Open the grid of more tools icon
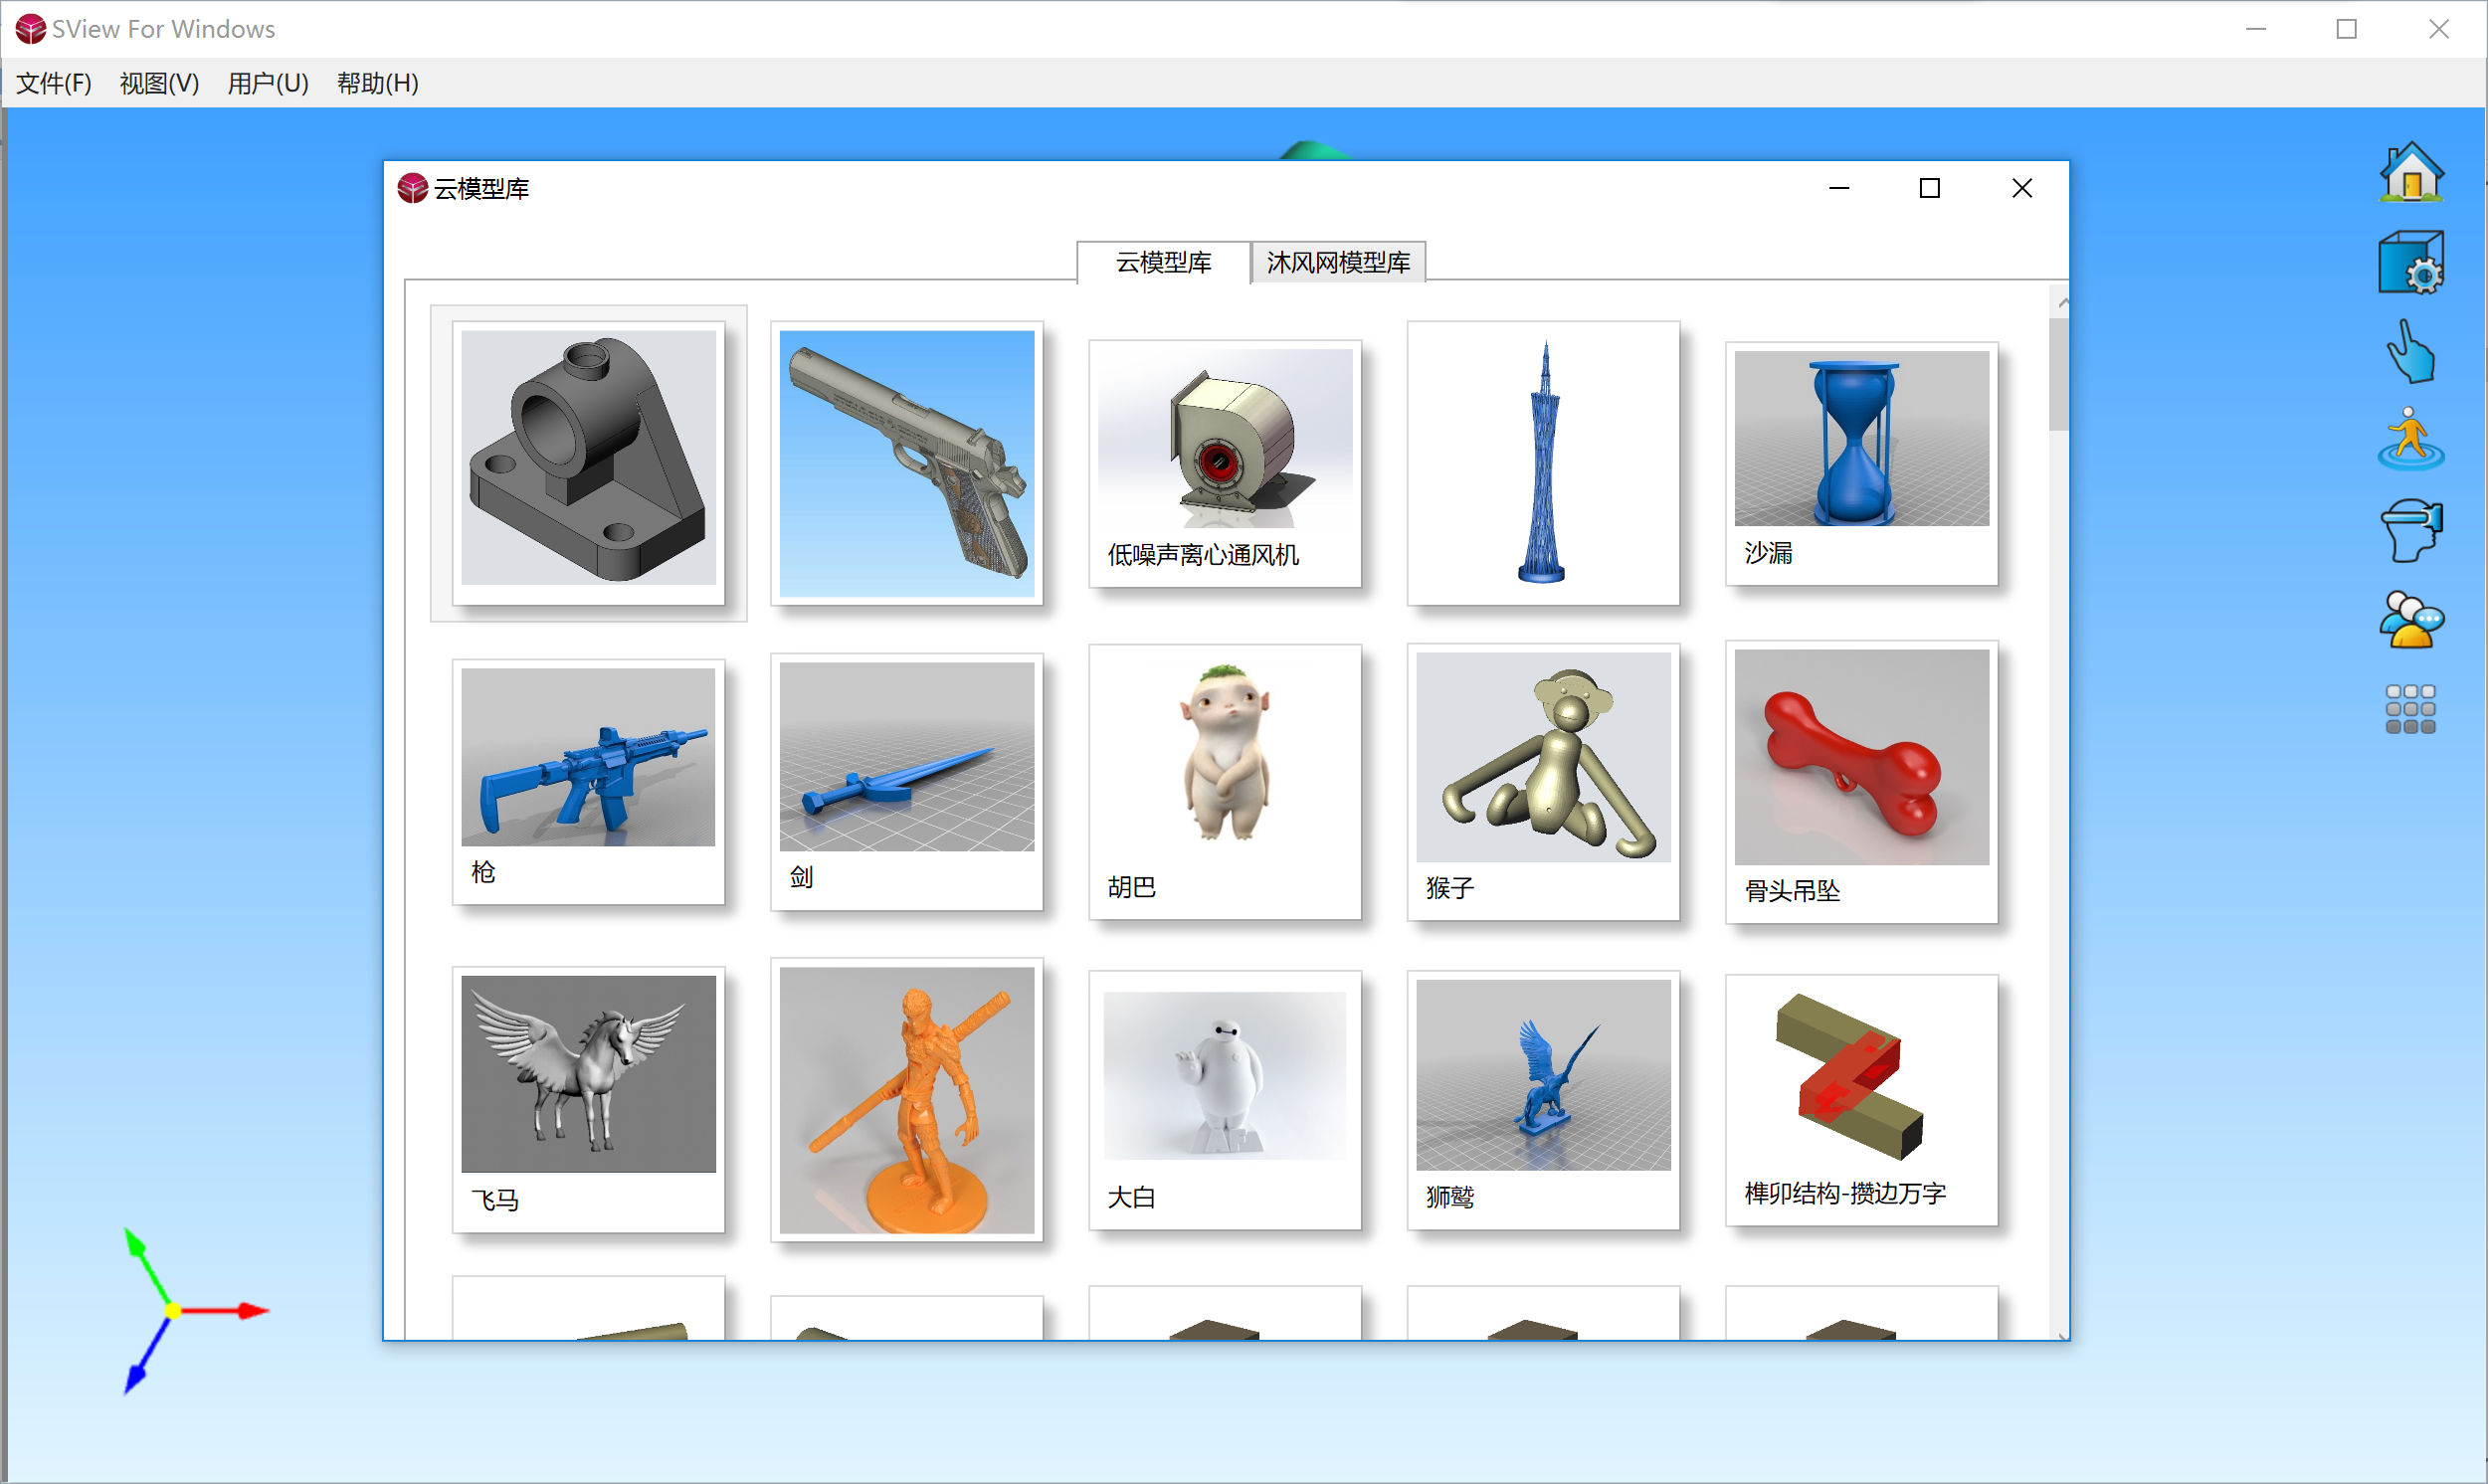This screenshot has height=1484, width=2488. (2411, 709)
